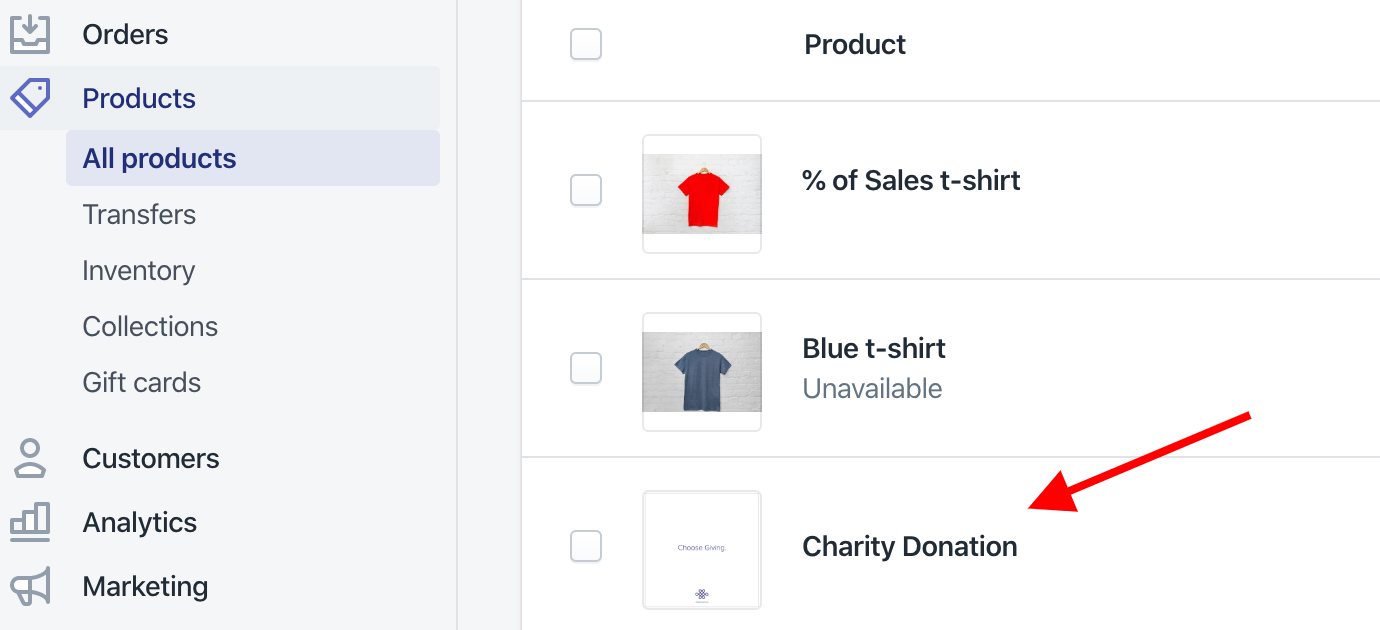
Task: Click the Marketing megaphone icon
Action: click(30, 586)
